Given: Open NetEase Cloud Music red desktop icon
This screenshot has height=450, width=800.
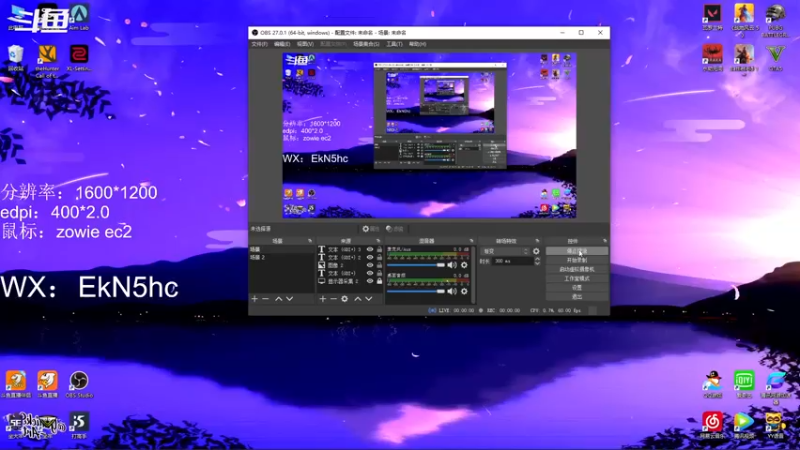Looking at the screenshot, I should 712,425.
